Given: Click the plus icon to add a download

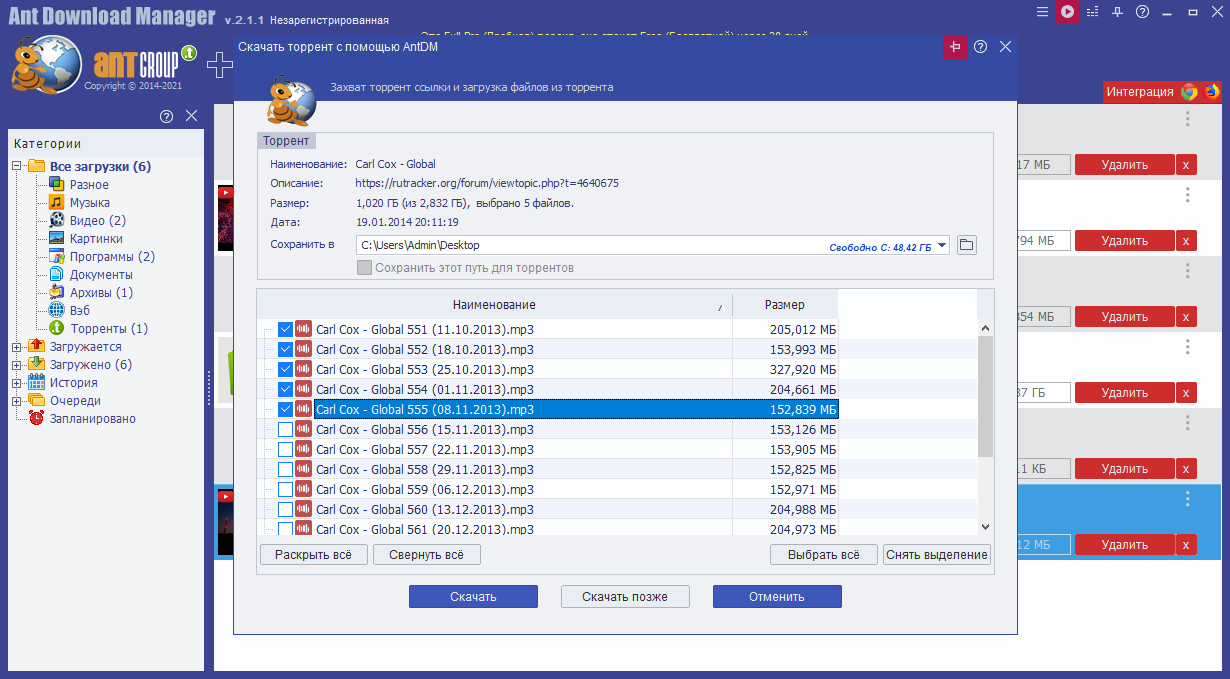Looking at the screenshot, I should click(218, 66).
